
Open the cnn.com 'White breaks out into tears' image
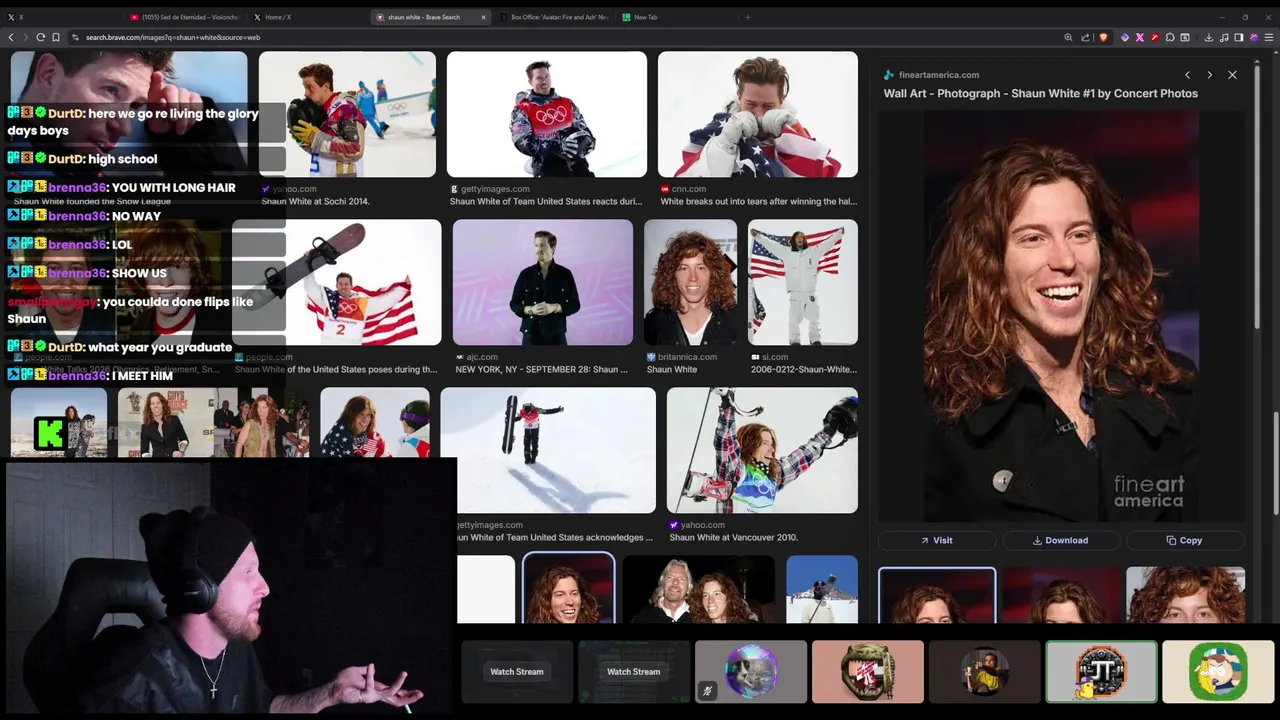click(x=758, y=114)
